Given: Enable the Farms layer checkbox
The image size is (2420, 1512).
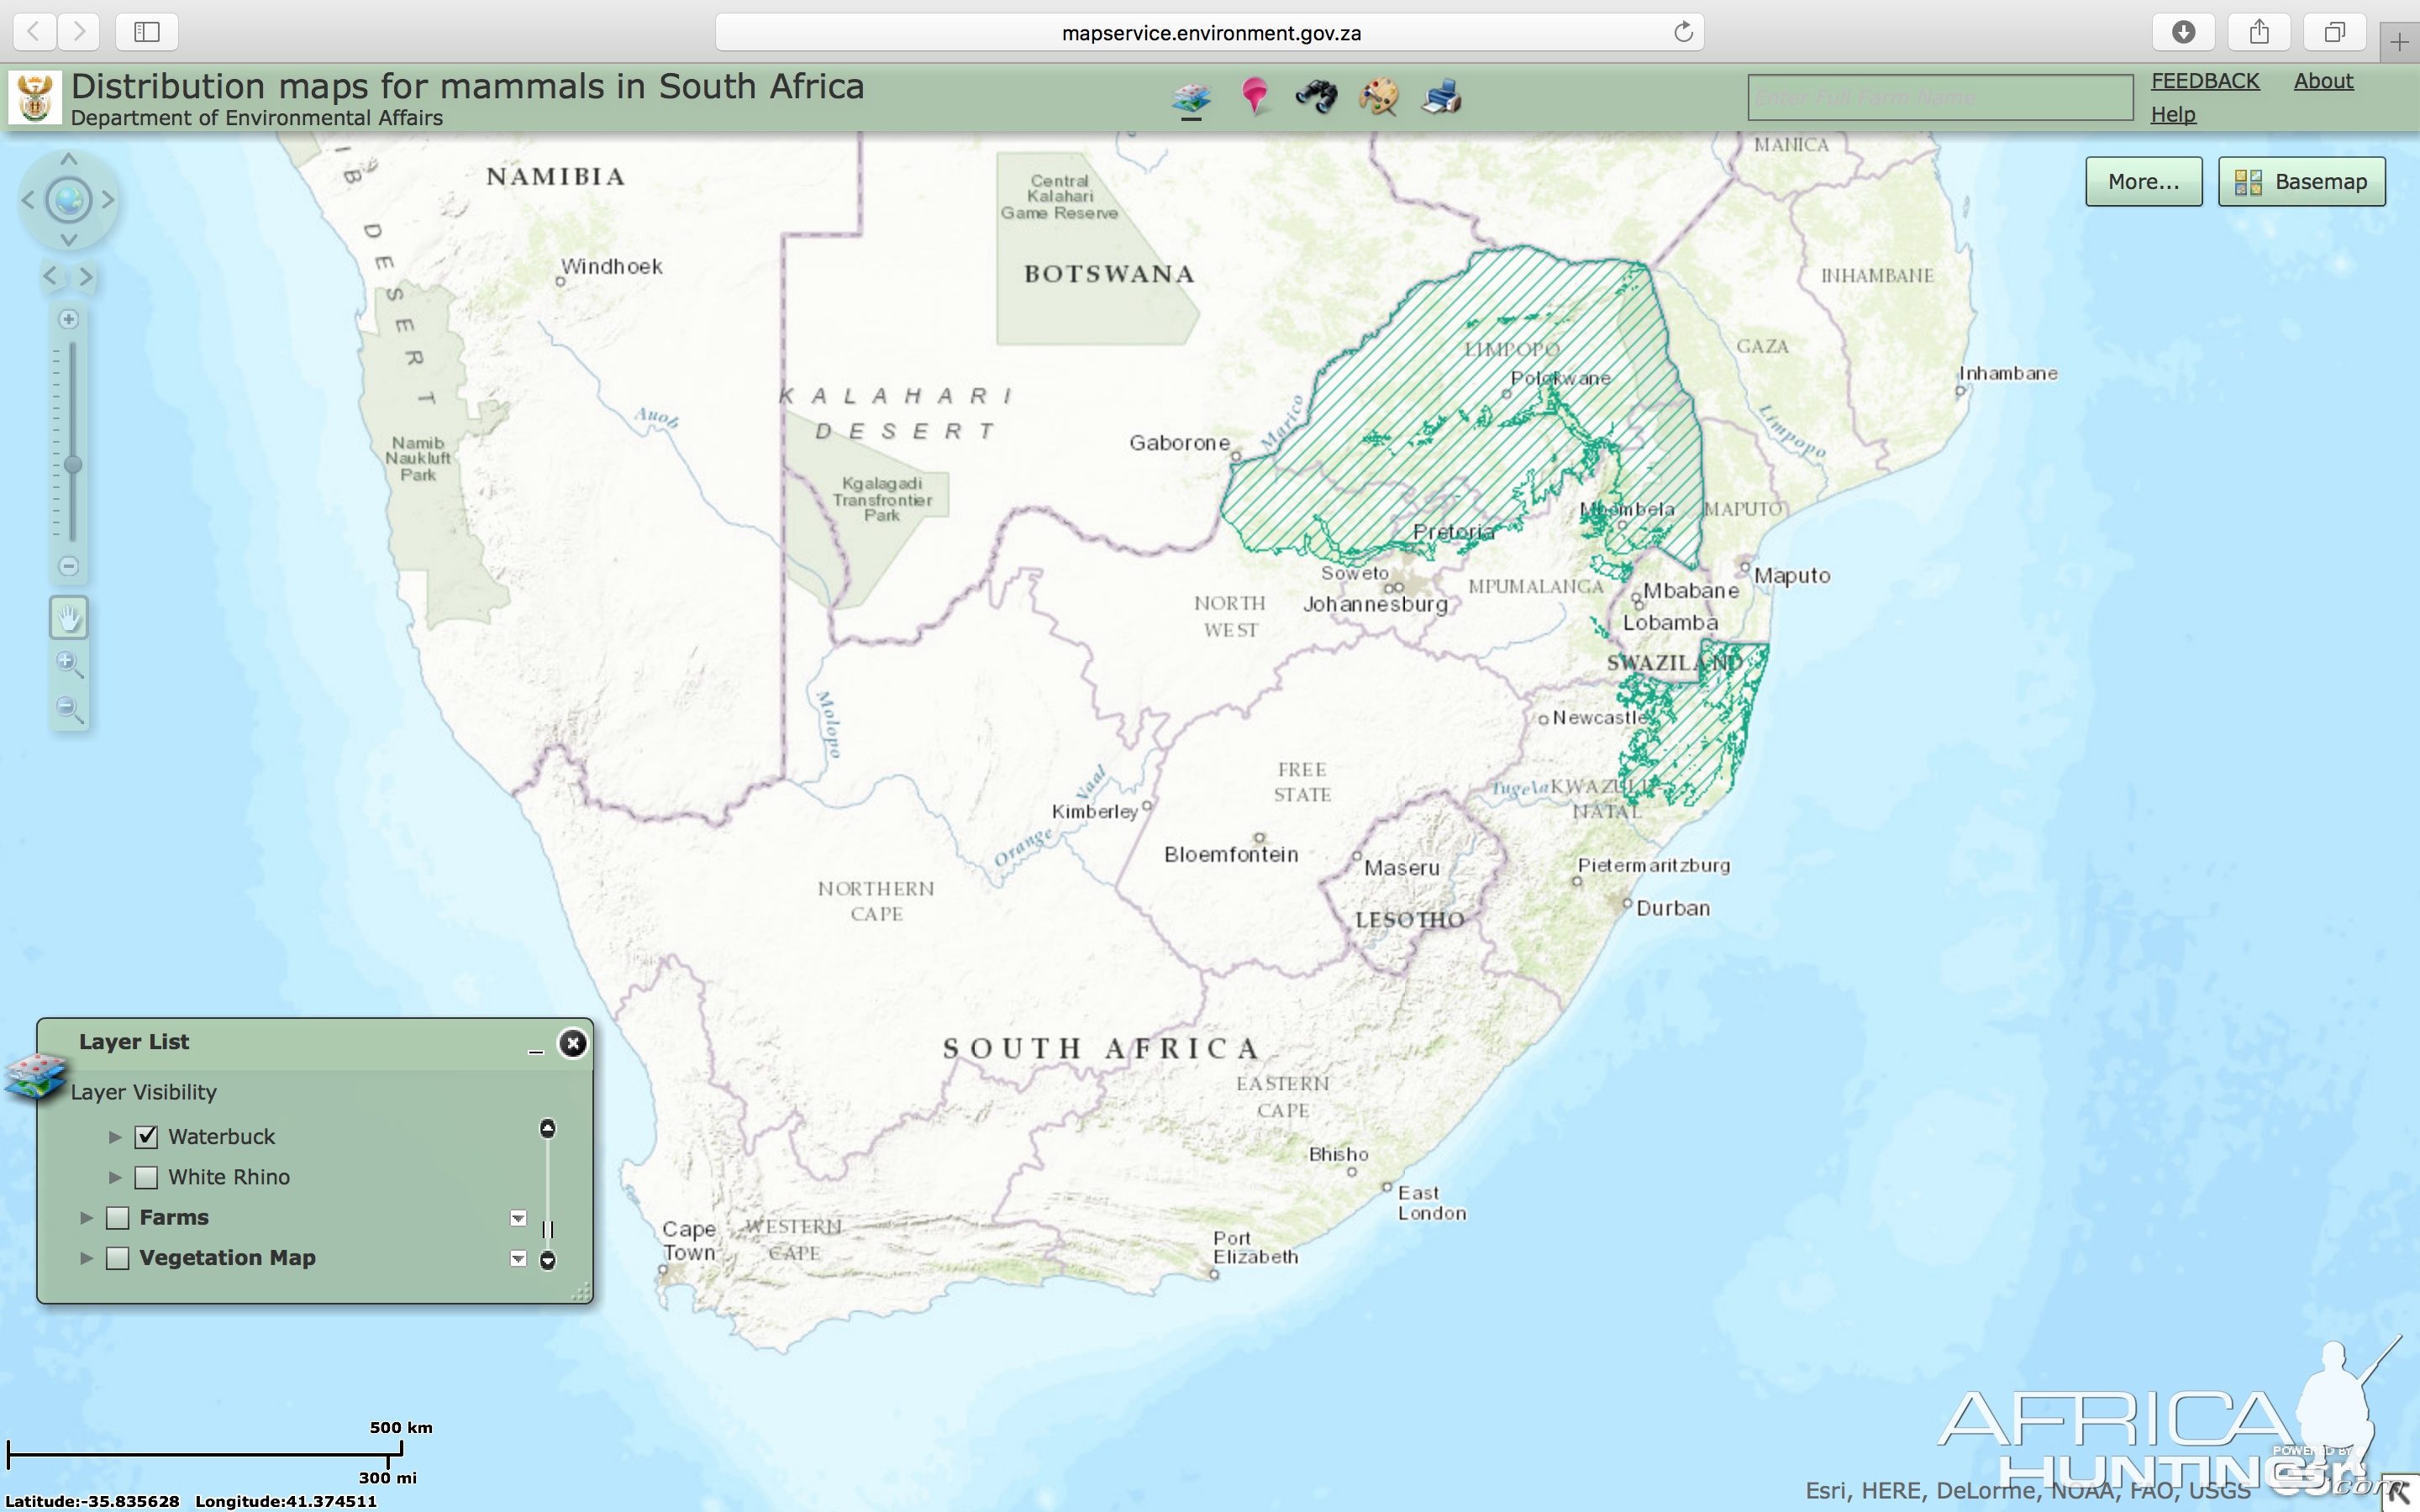Looking at the screenshot, I should point(118,1215).
